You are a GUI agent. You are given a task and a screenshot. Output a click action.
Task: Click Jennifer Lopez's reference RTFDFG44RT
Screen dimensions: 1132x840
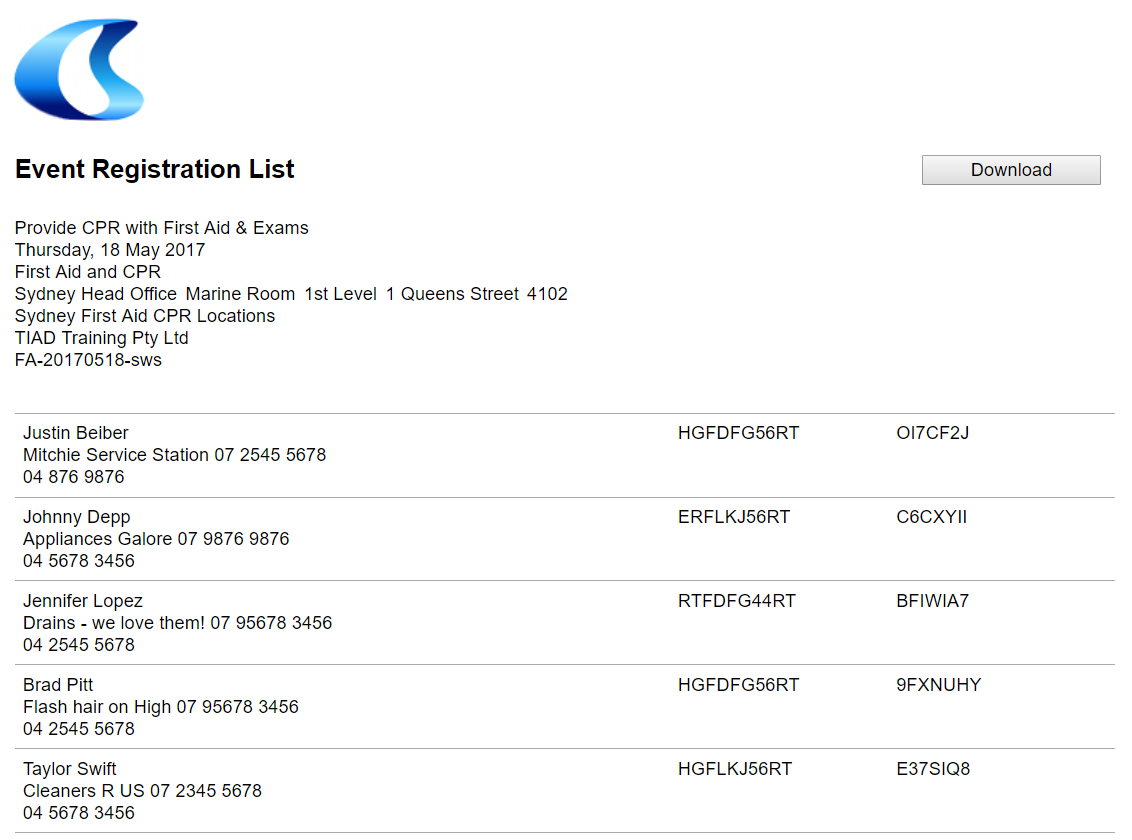pyautogui.click(x=736, y=601)
